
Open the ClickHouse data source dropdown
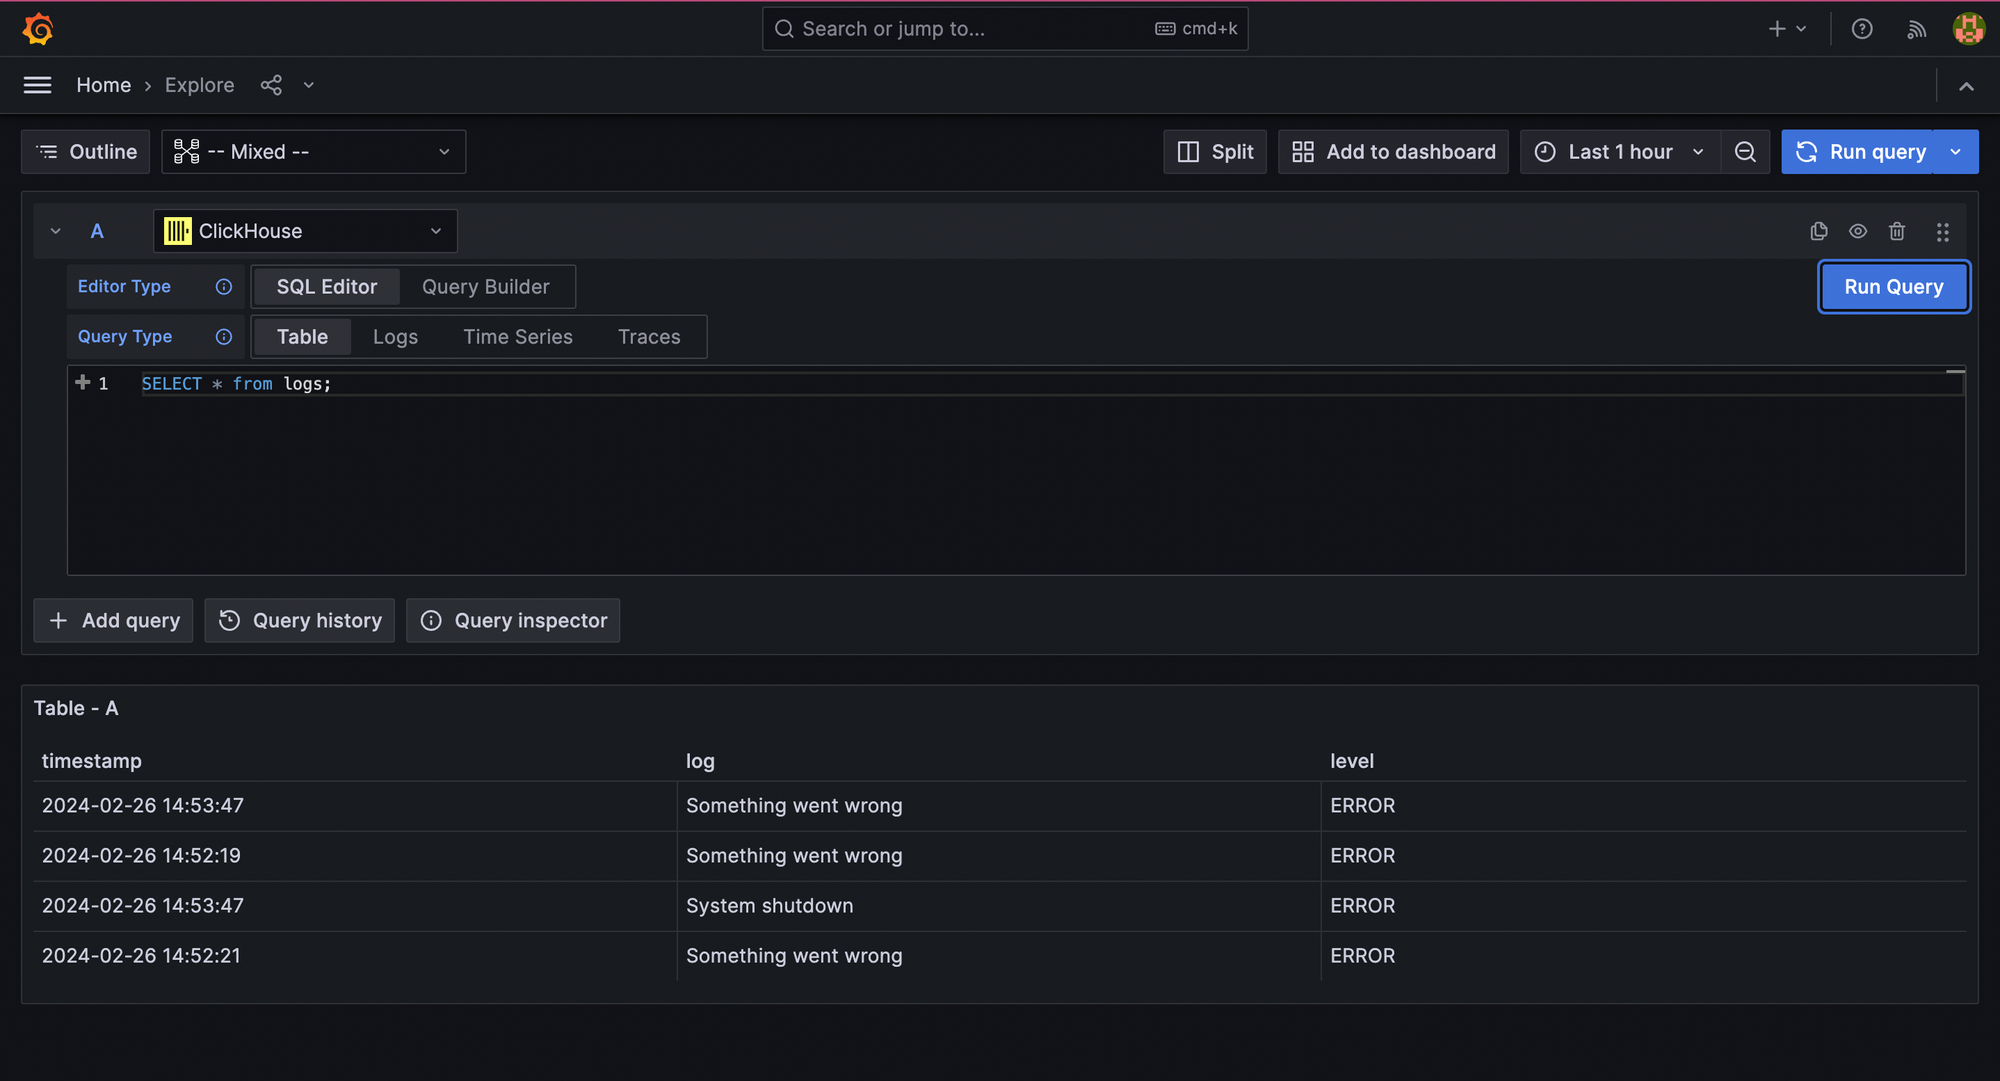(x=305, y=231)
